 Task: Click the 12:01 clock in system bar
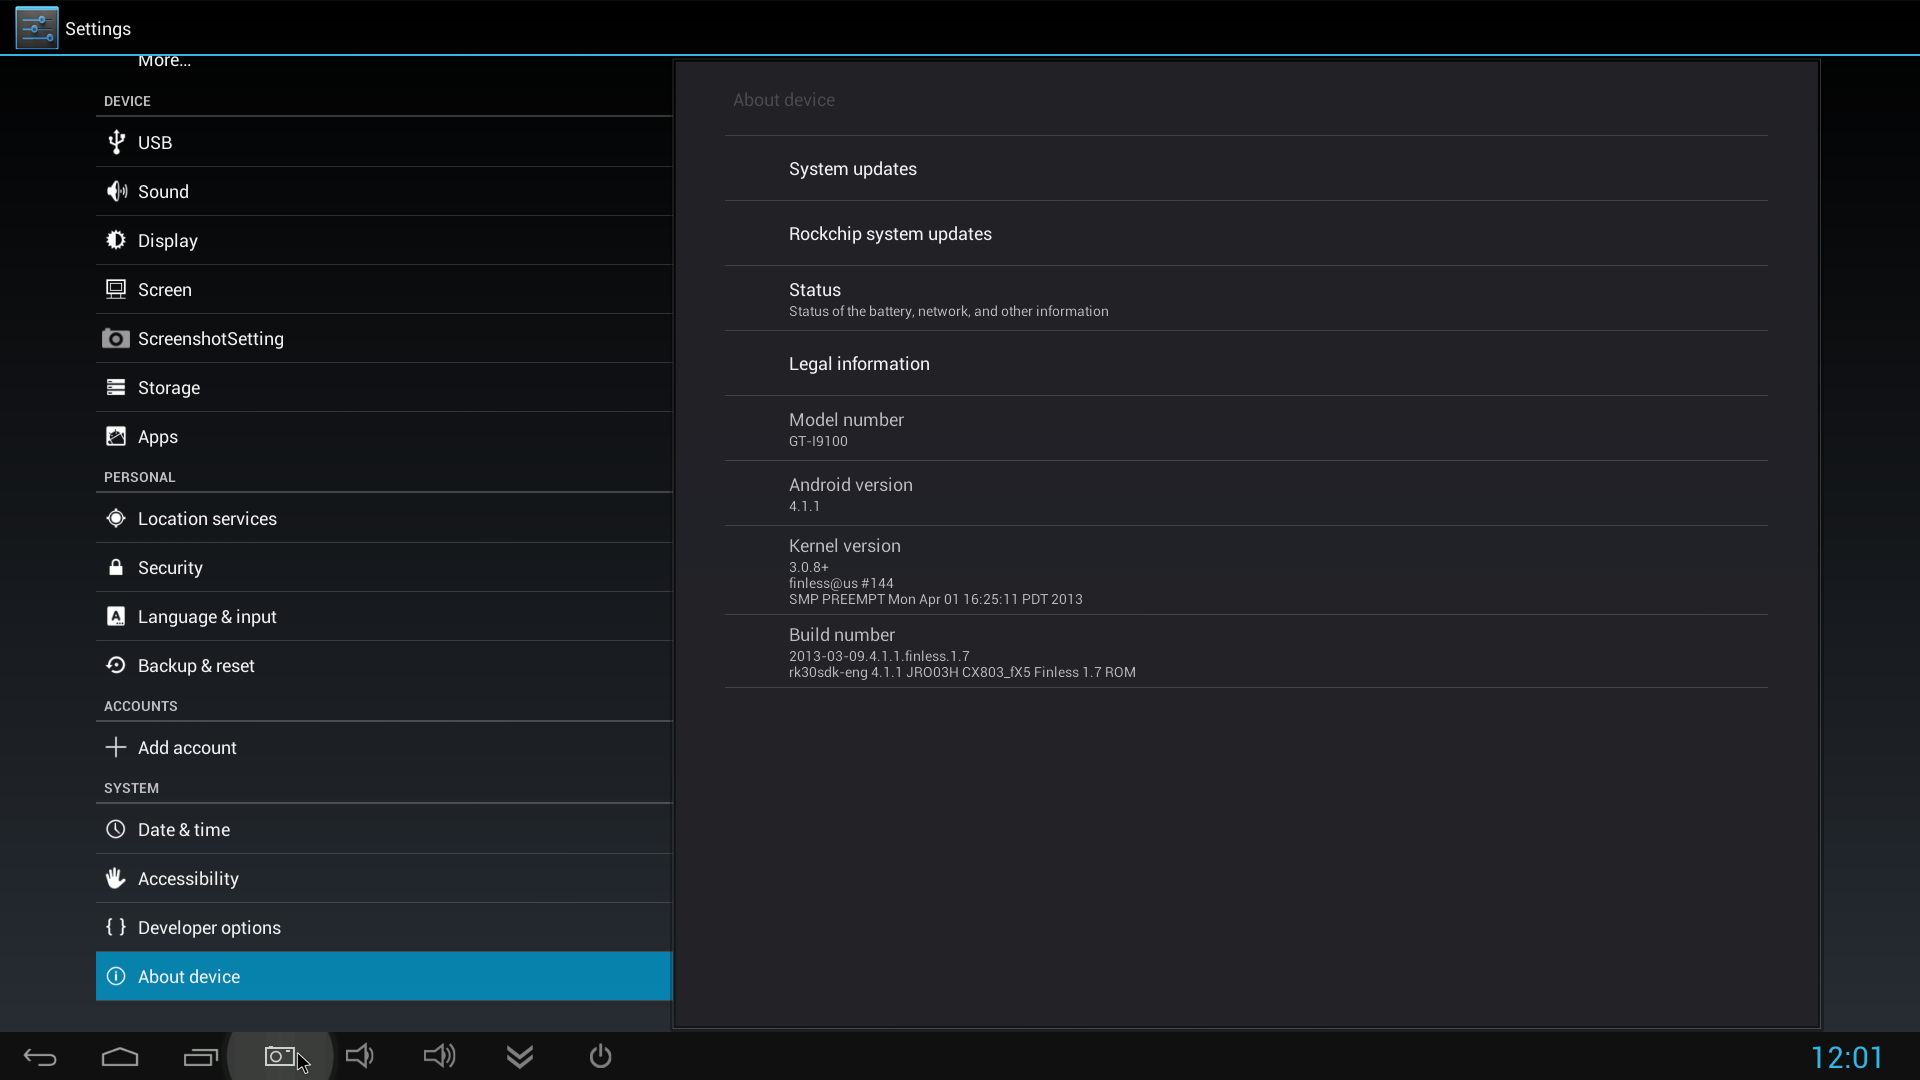click(1846, 1057)
